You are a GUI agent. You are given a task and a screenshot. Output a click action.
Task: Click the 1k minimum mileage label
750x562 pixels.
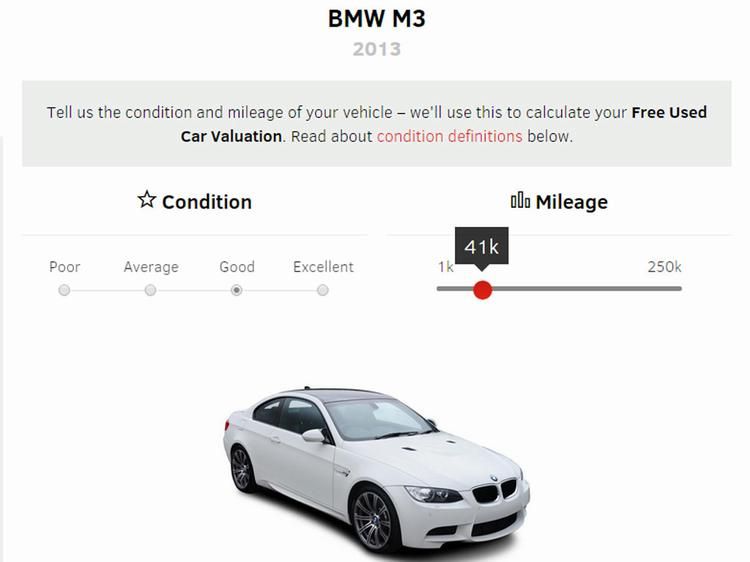pos(445,267)
